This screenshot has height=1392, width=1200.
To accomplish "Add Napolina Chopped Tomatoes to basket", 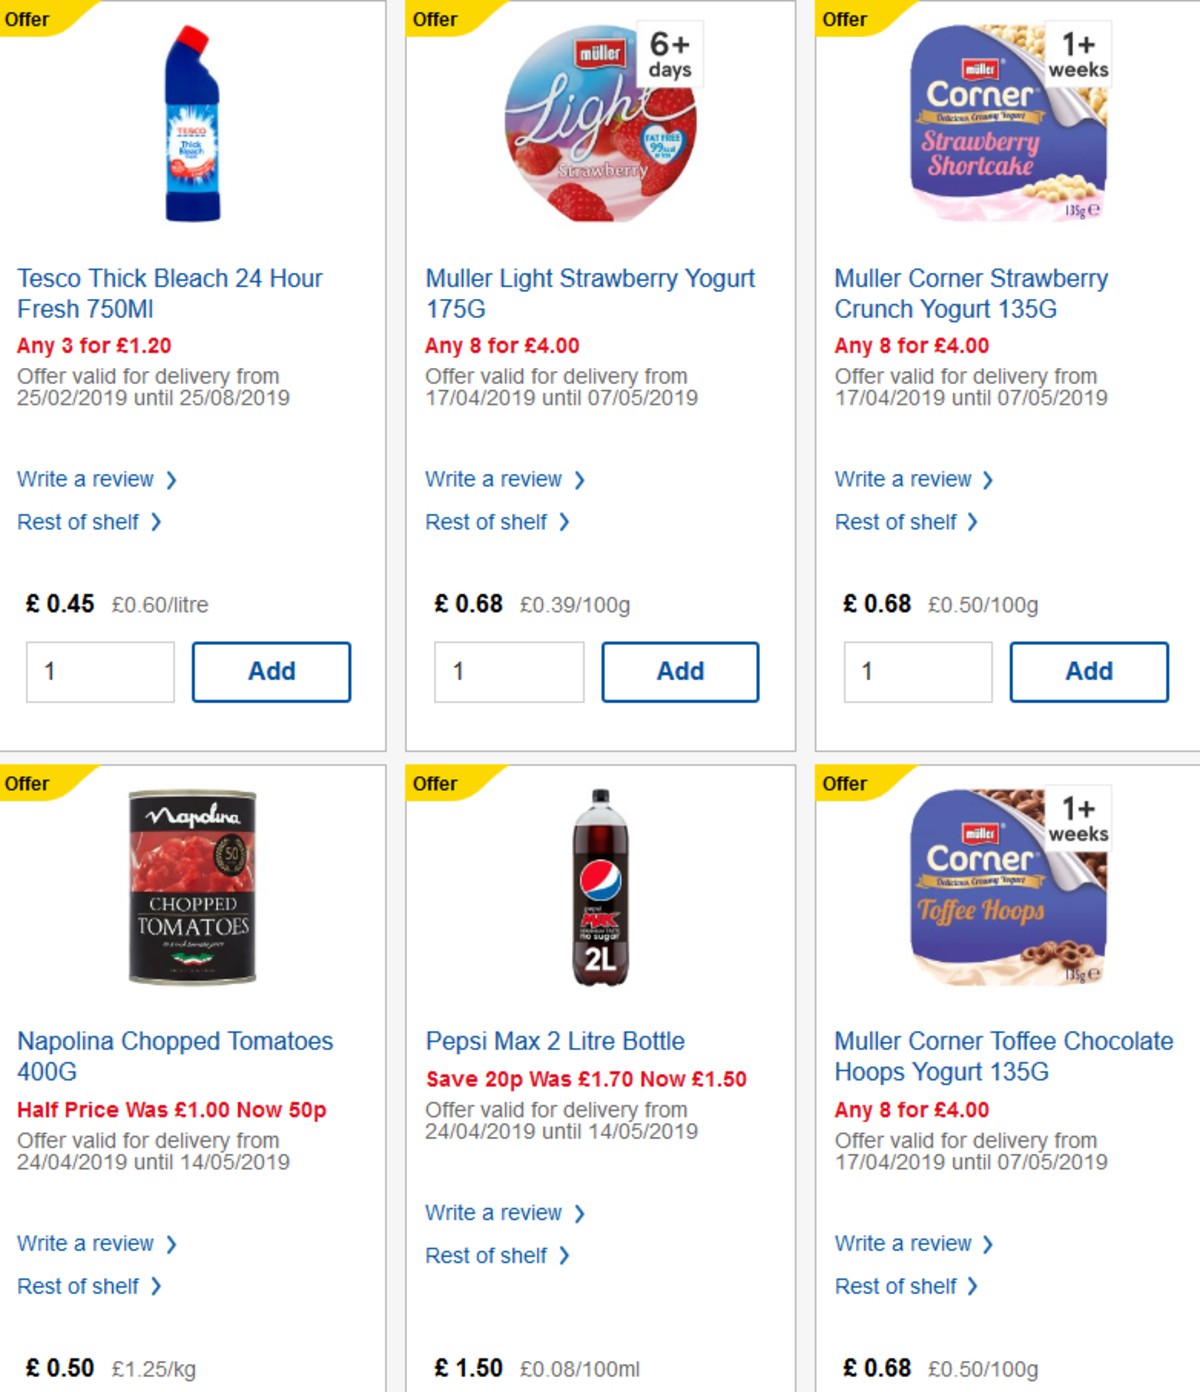I will point(270,1390).
